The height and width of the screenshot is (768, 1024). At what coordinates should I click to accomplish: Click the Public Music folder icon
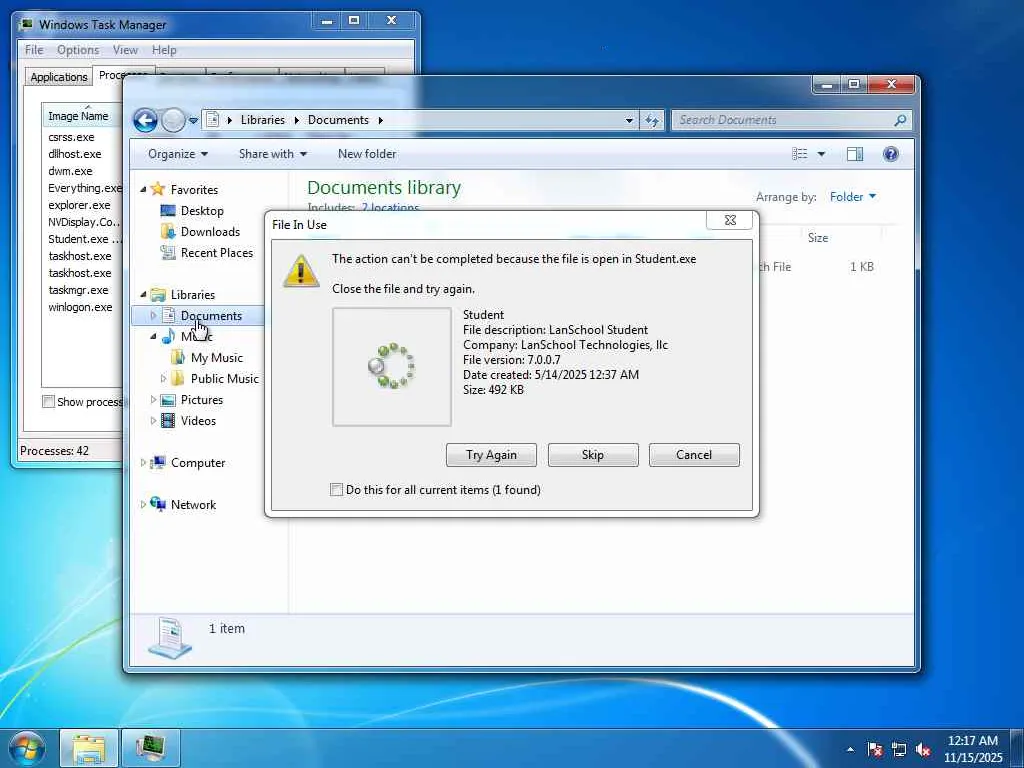coord(178,379)
